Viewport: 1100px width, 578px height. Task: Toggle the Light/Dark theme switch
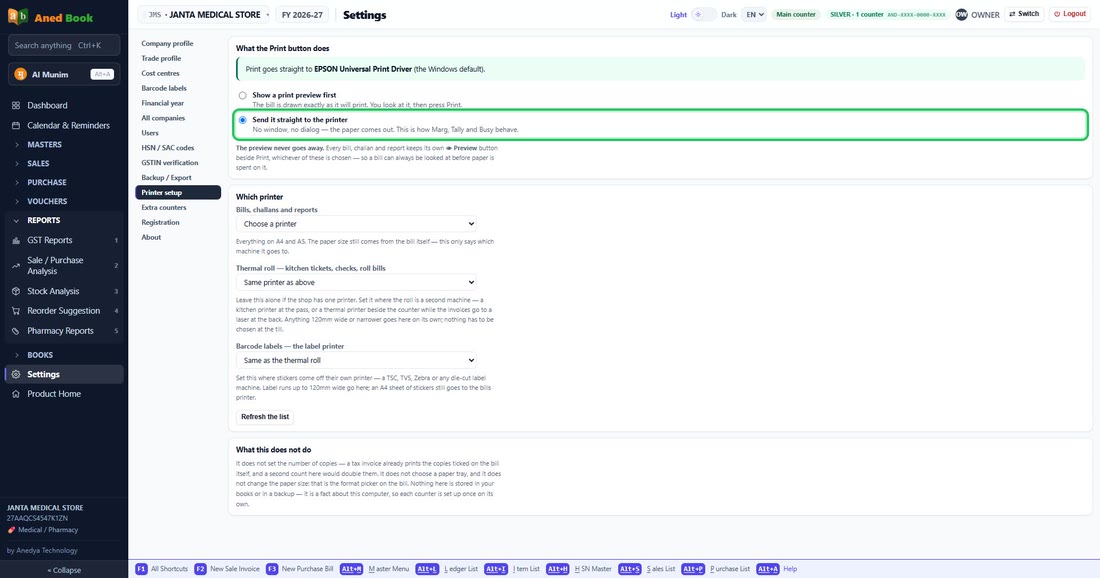point(704,14)
